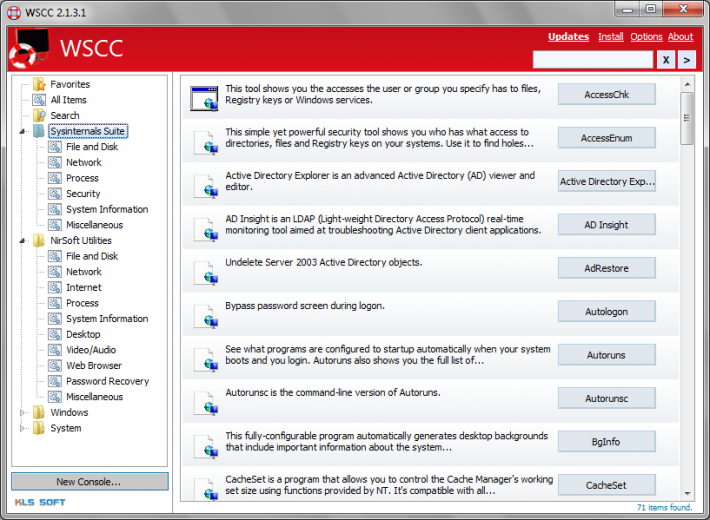Expand the System tree node
Screen dimensions: 710x520
22,428
